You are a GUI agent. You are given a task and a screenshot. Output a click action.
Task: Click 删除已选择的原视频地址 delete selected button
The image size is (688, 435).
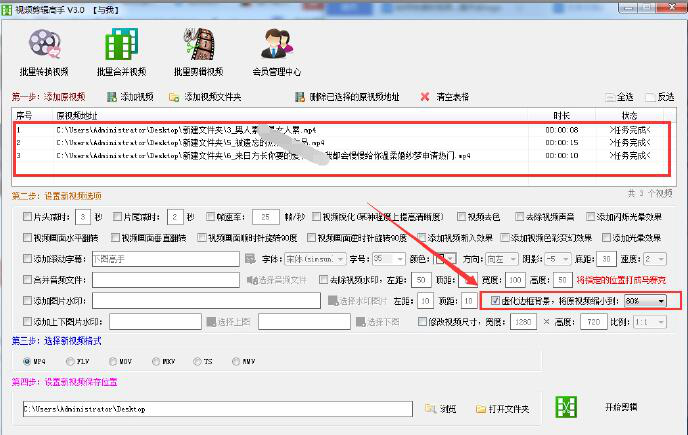click(x=347, y=97)
